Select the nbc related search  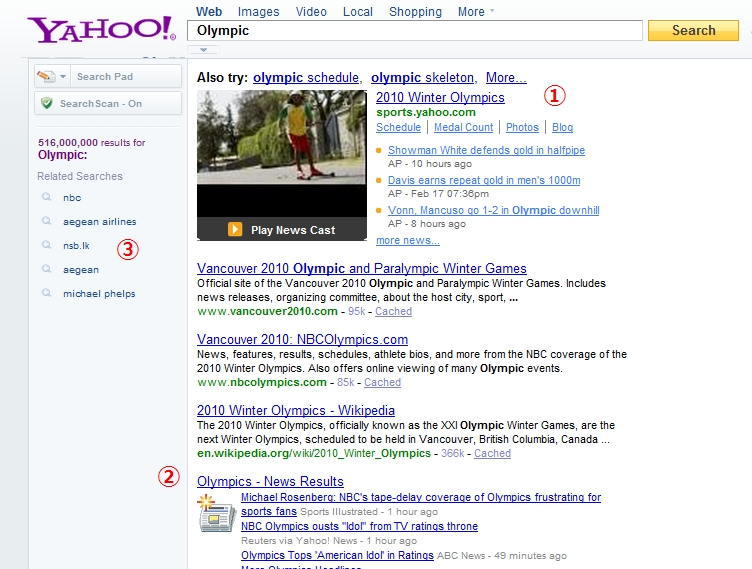click(x=72, y=198)
